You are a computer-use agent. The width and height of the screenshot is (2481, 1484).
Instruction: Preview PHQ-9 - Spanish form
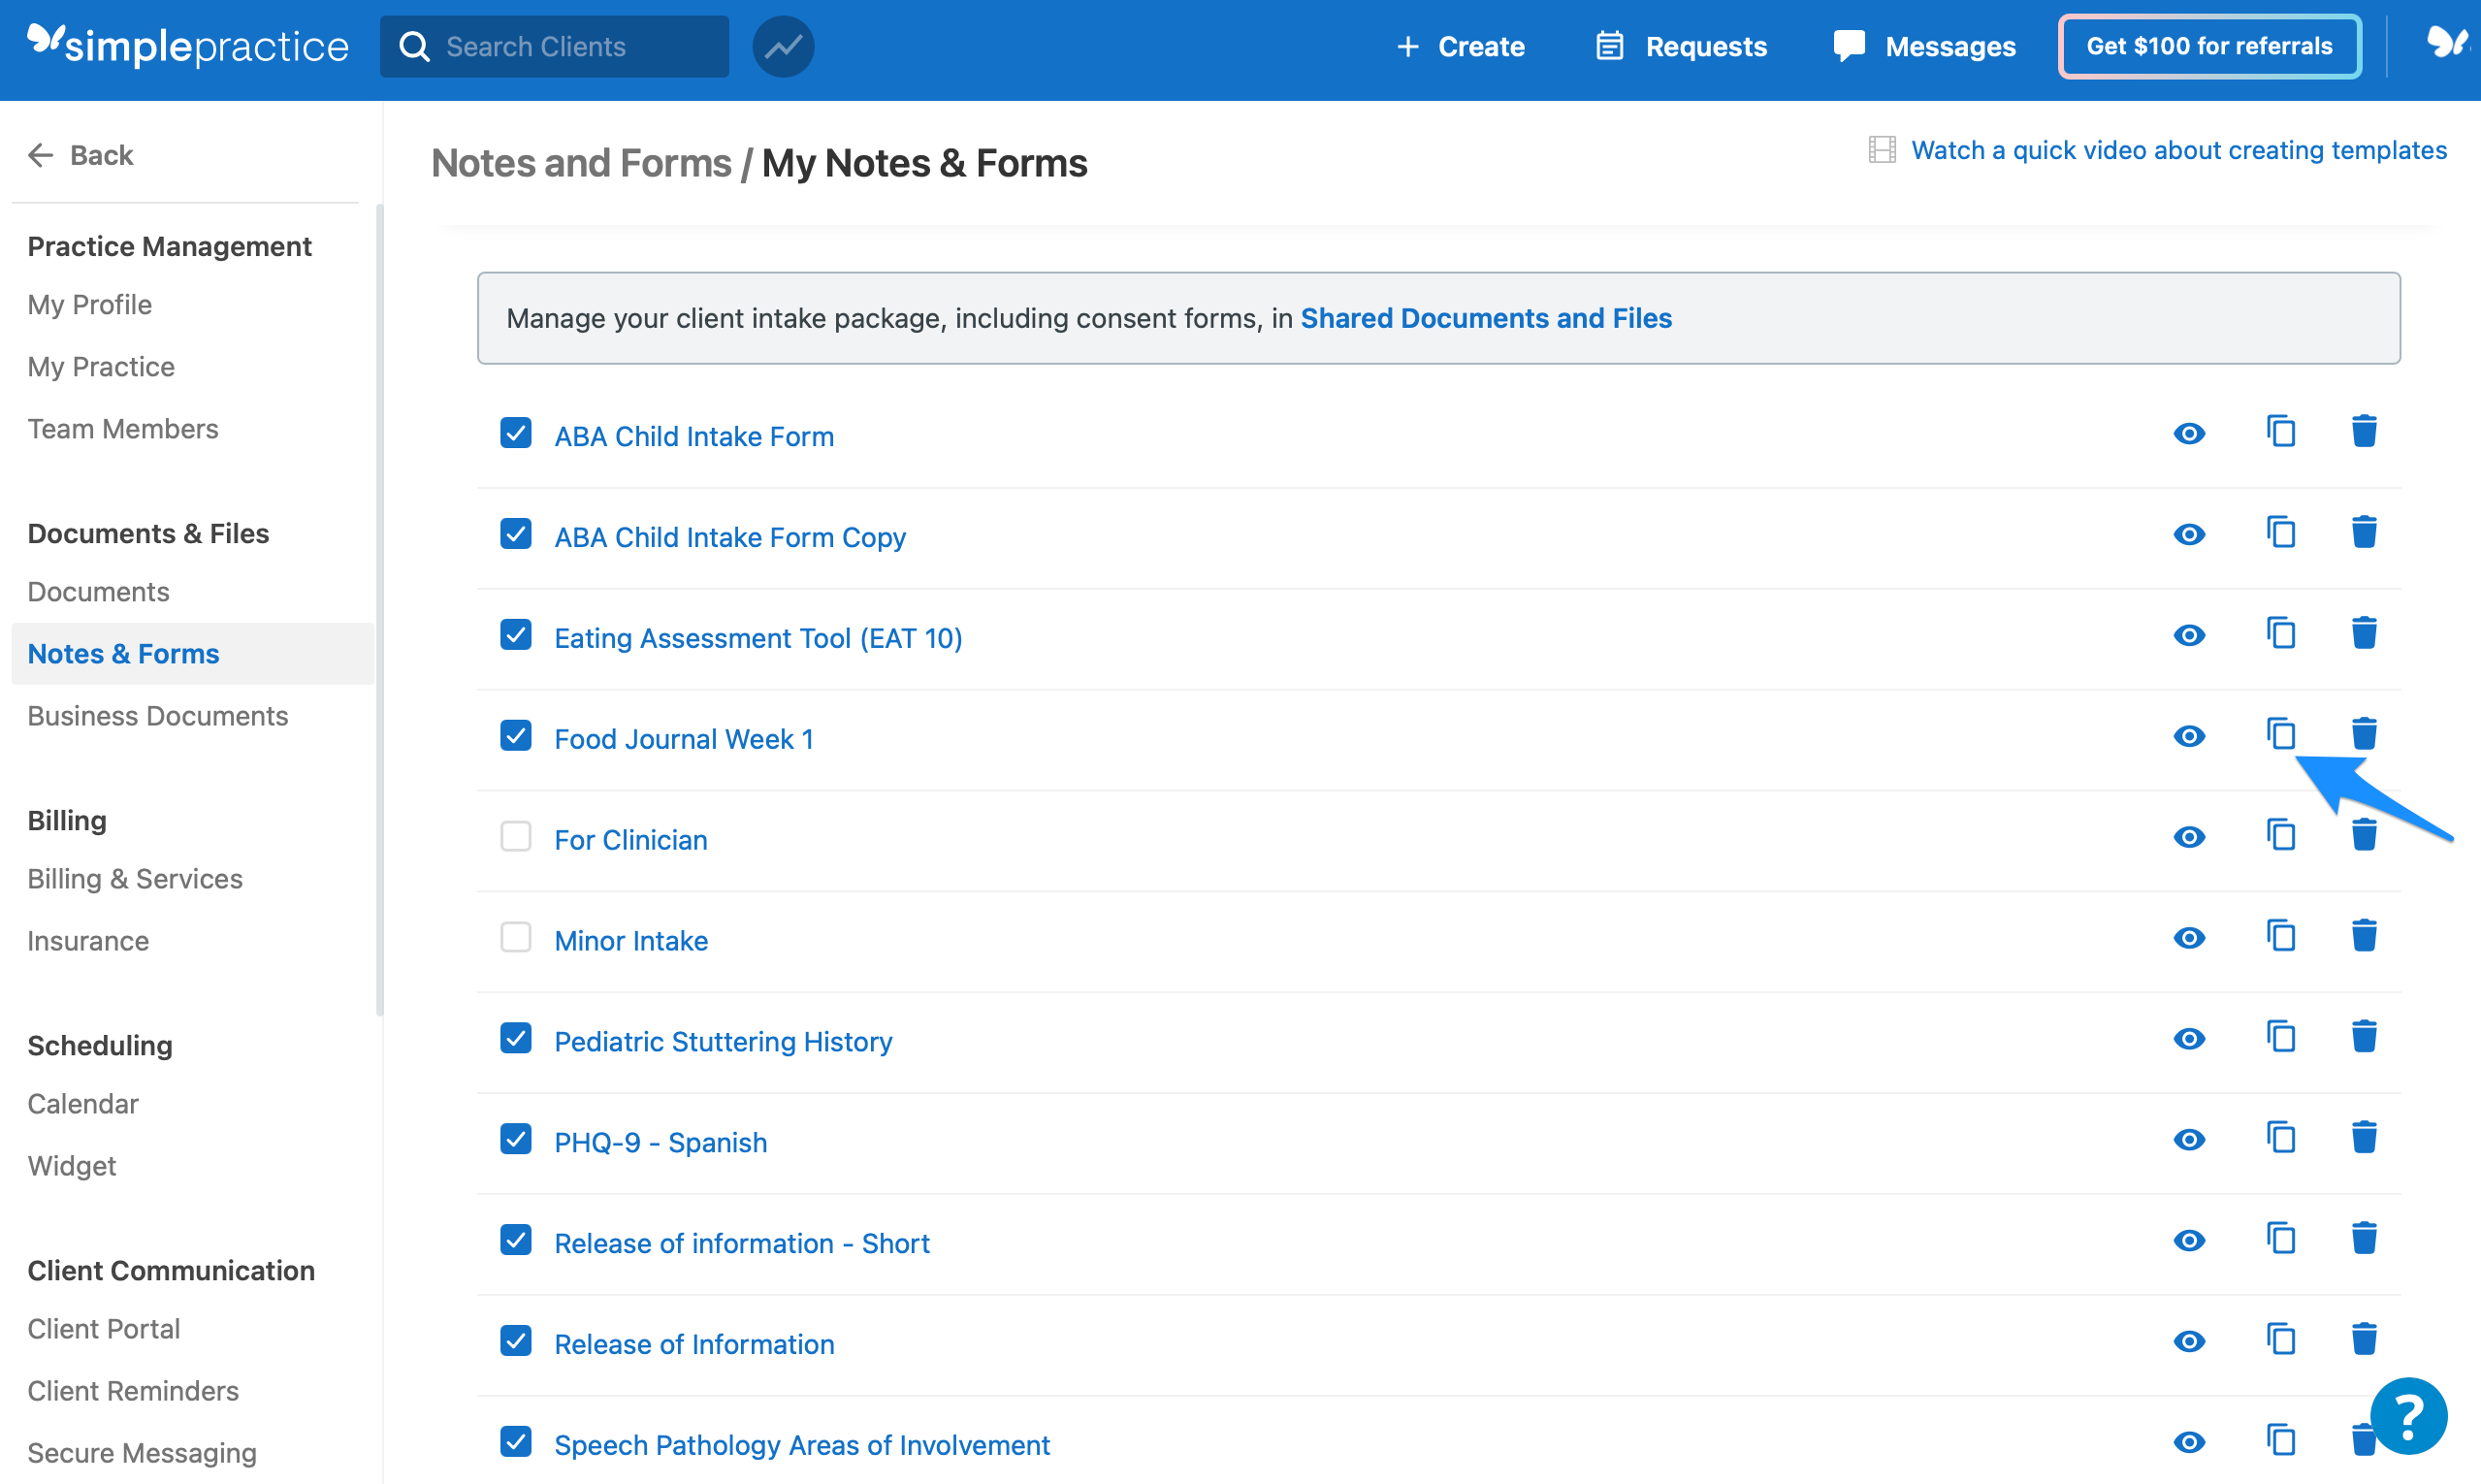point(2188,1141)
